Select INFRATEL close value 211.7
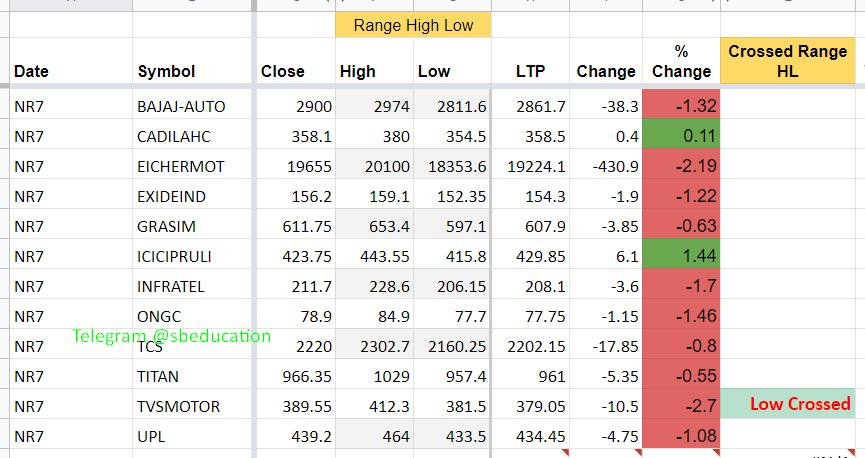The width and height of the screenshot is (865, 458). coord(296,286)
